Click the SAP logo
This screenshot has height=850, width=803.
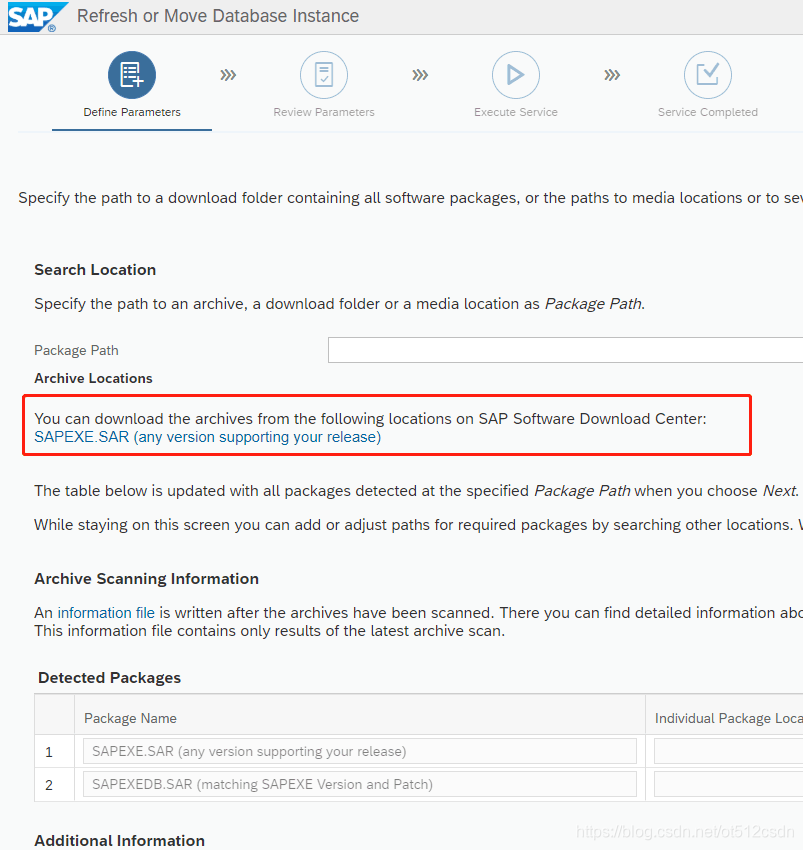[x=36, y=17]
